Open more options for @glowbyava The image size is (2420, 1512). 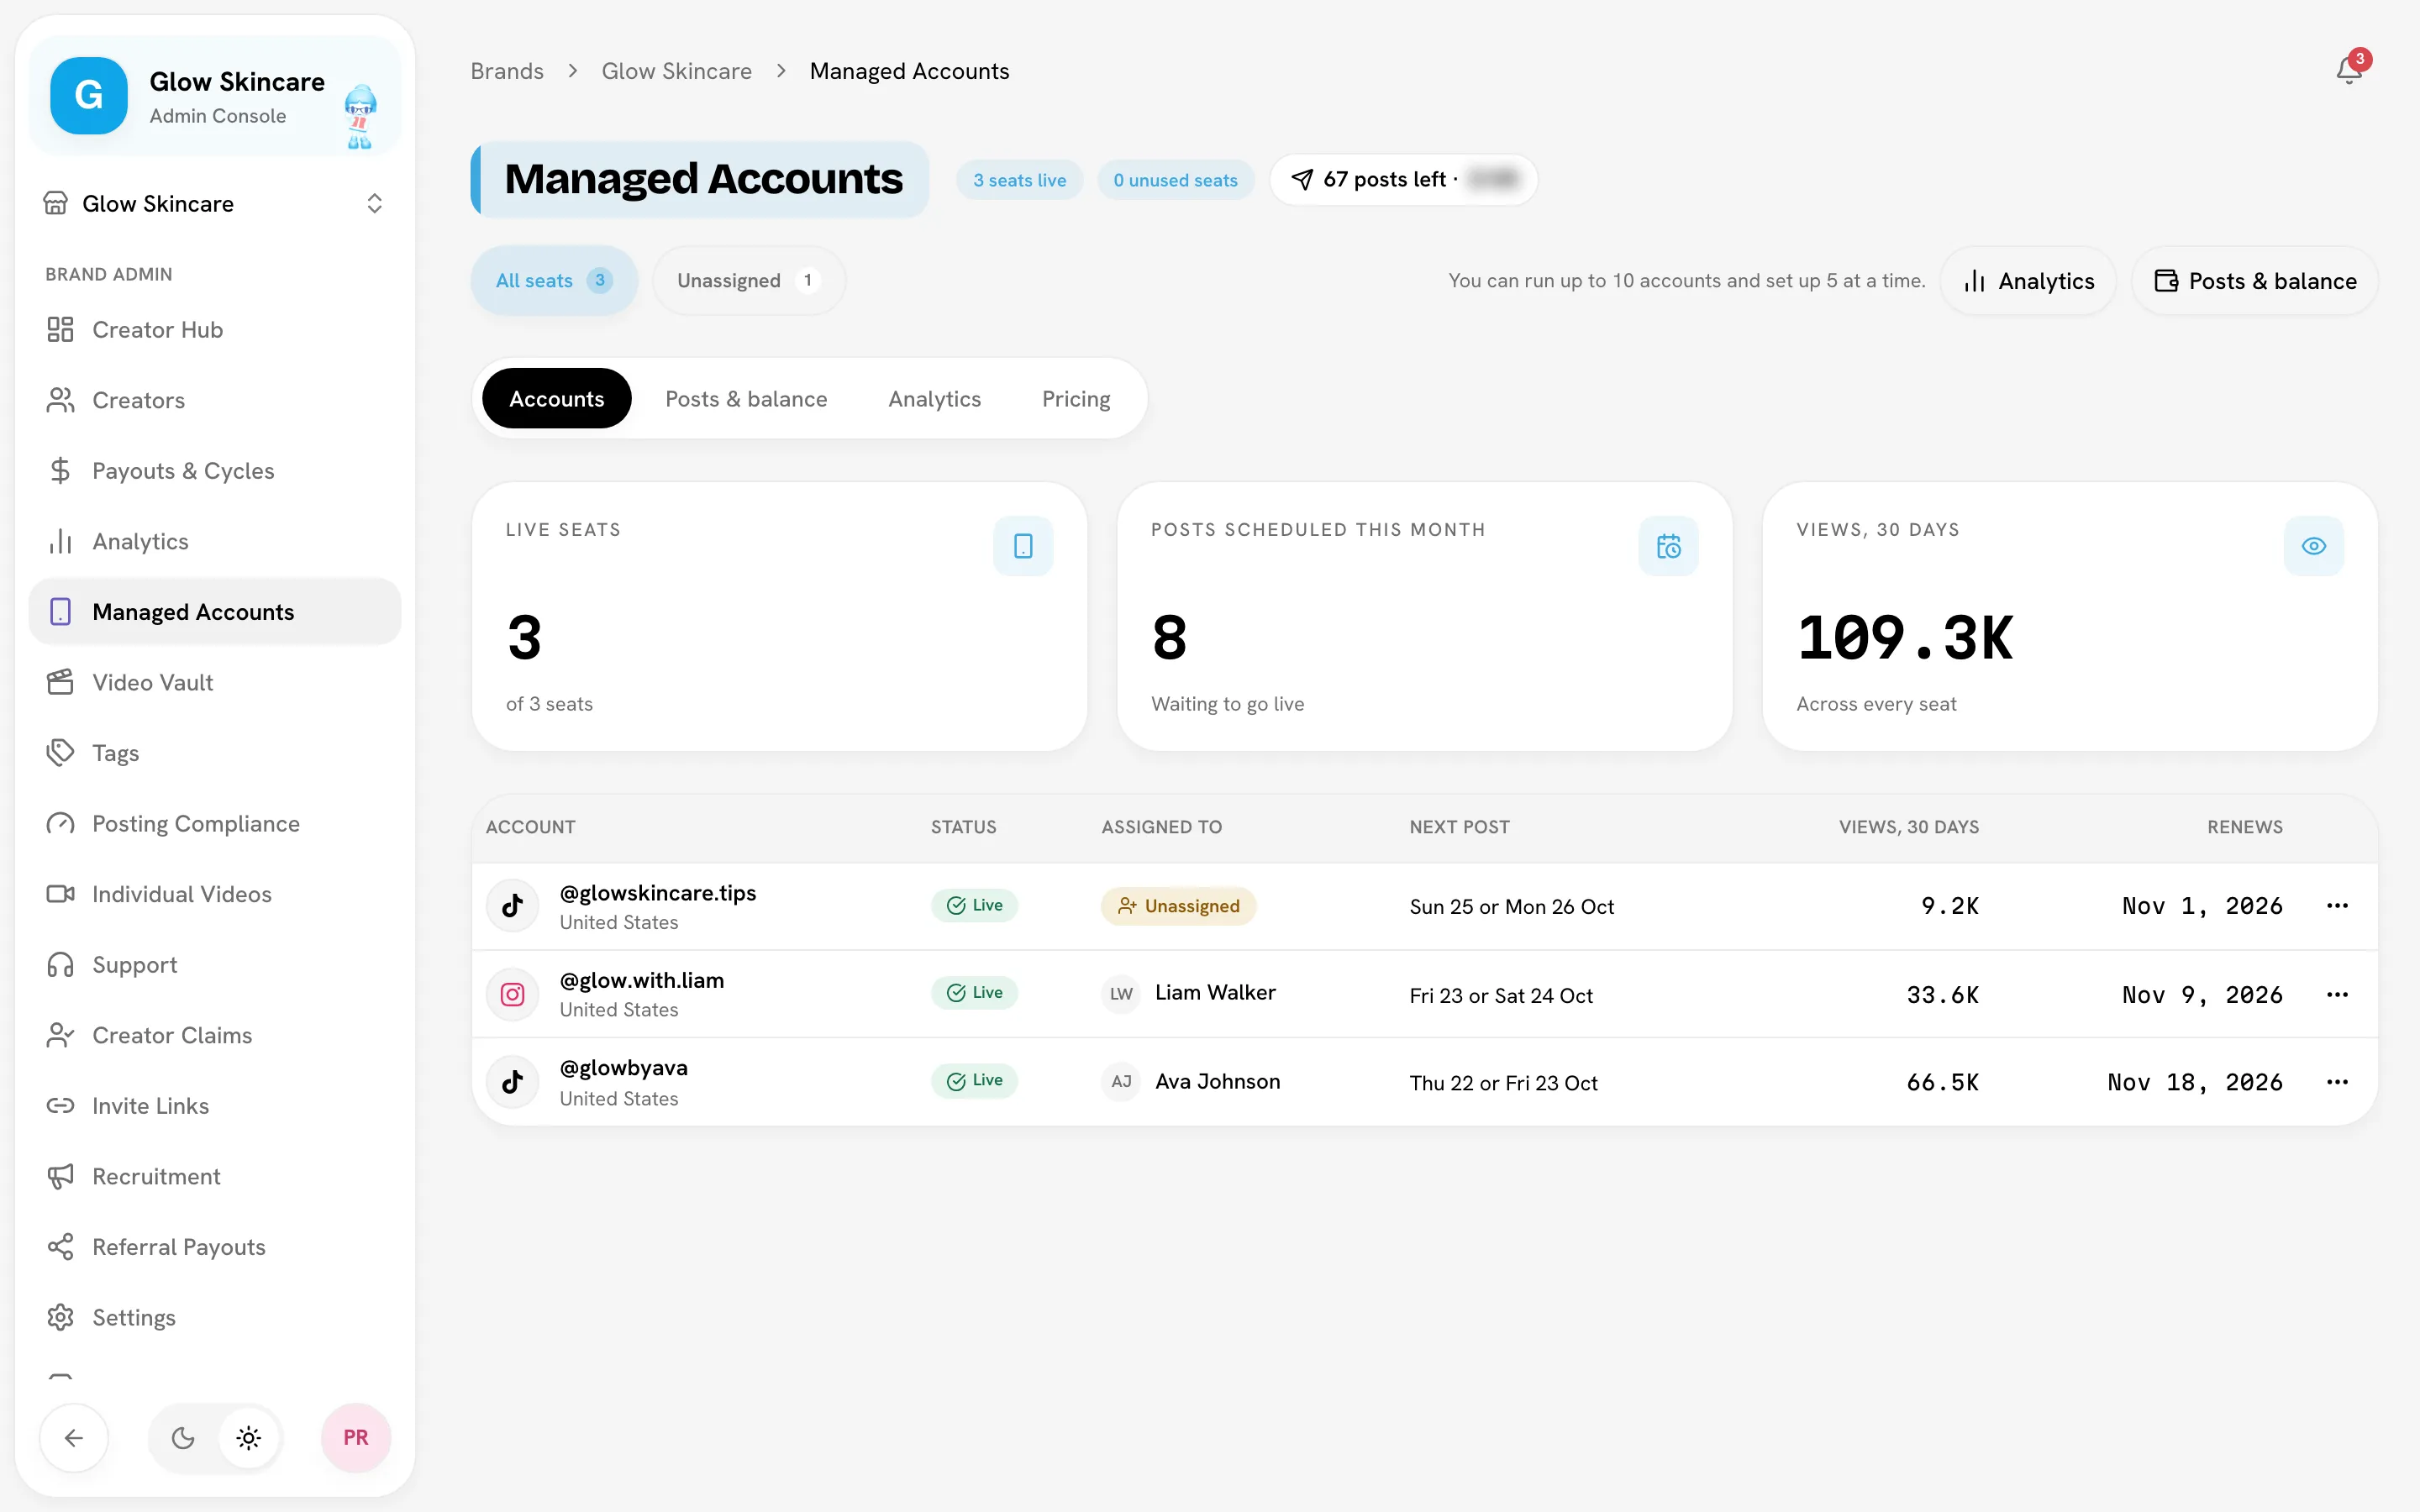click(x=2337, y=1082)
